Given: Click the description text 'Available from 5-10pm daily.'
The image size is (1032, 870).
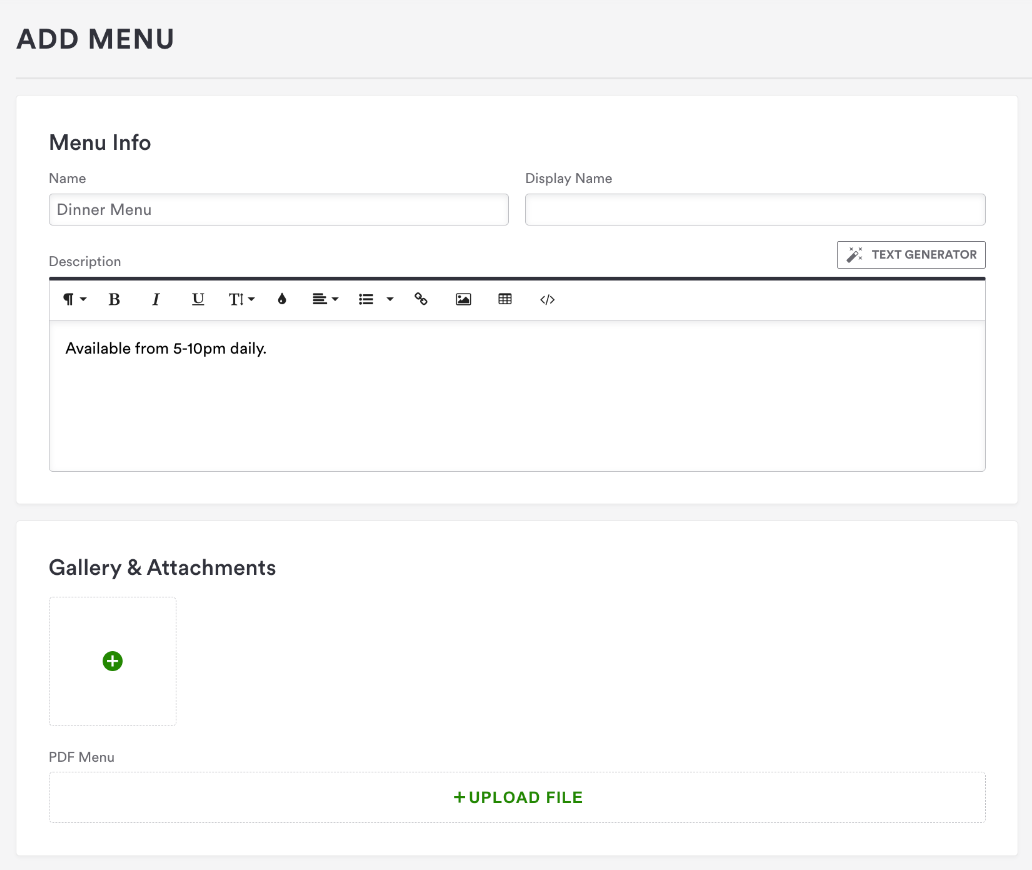Looking at the screenshot, I should (166, 349).
